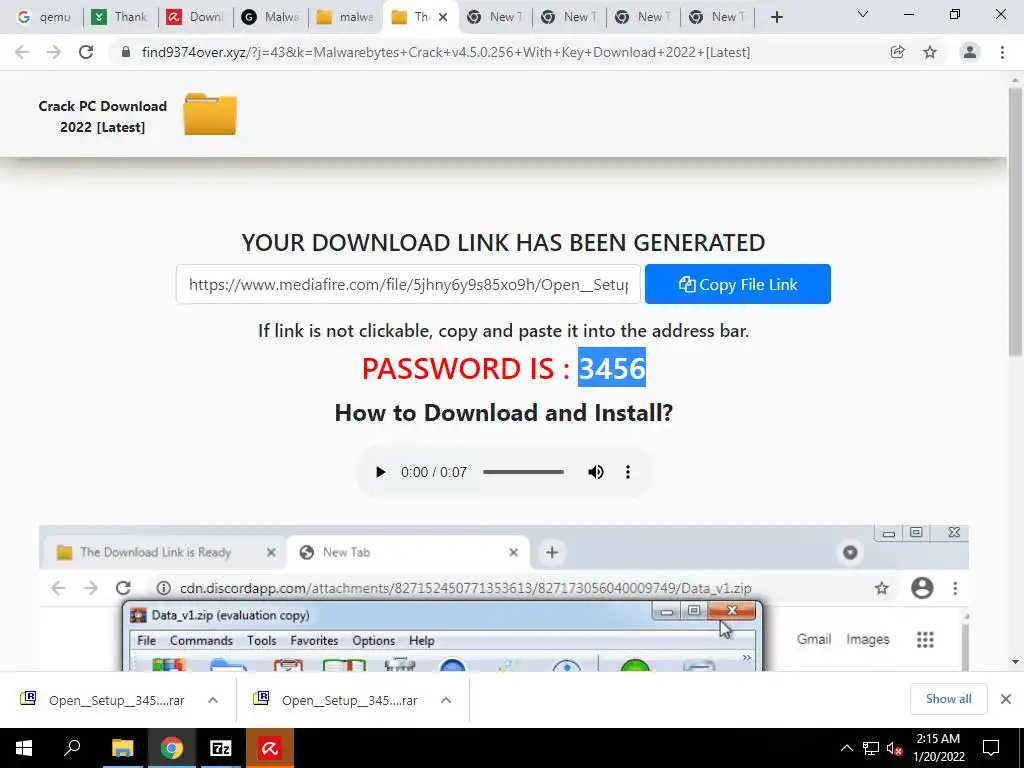The width and height of the screenshot is (1024, 768).
Task: Click the Copy File Link button
Action: click(x=737, y=284)
